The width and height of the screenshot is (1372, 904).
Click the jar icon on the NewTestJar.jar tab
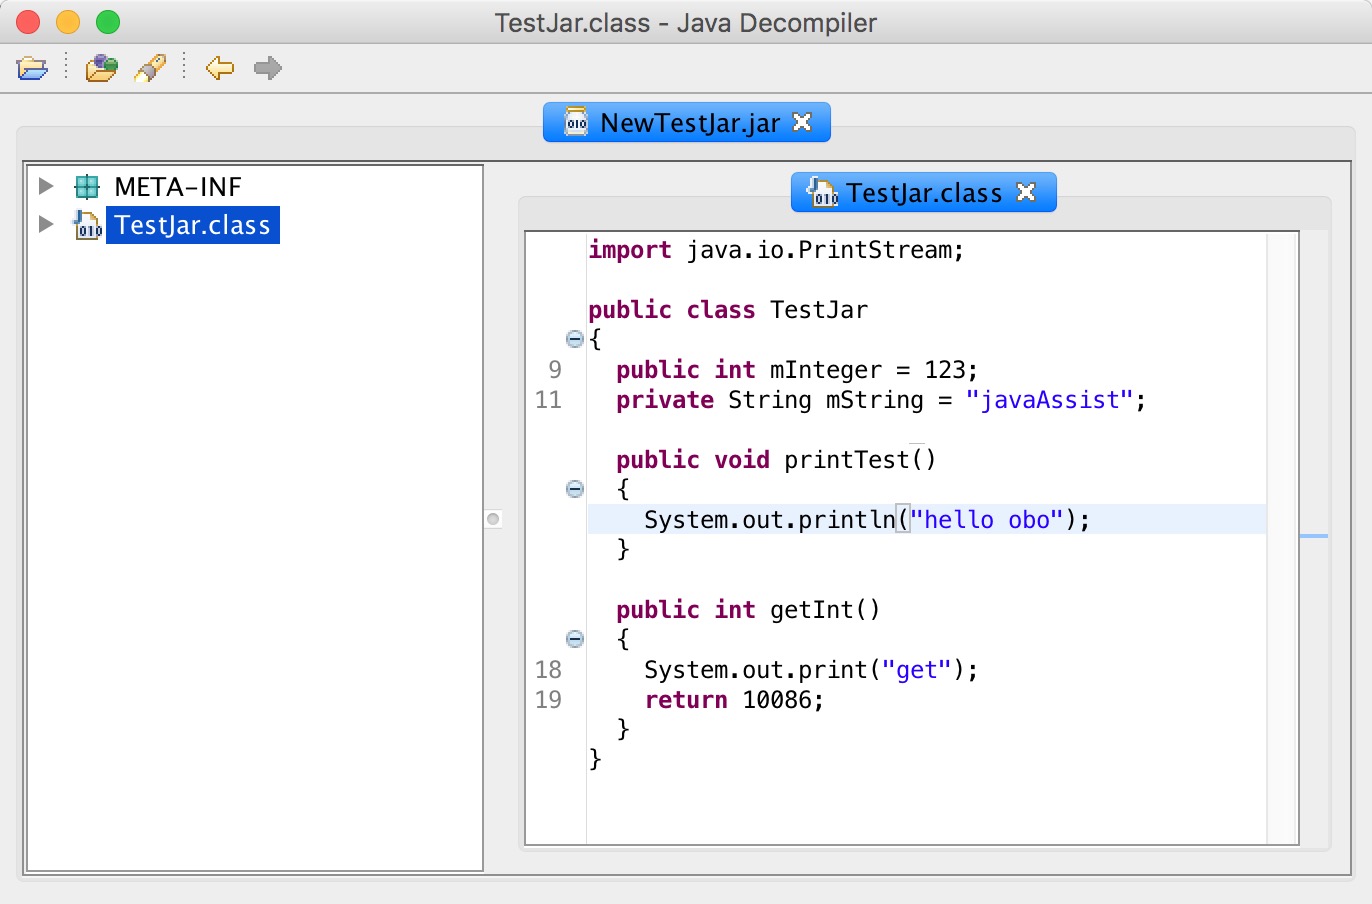[x=574, y=121]
